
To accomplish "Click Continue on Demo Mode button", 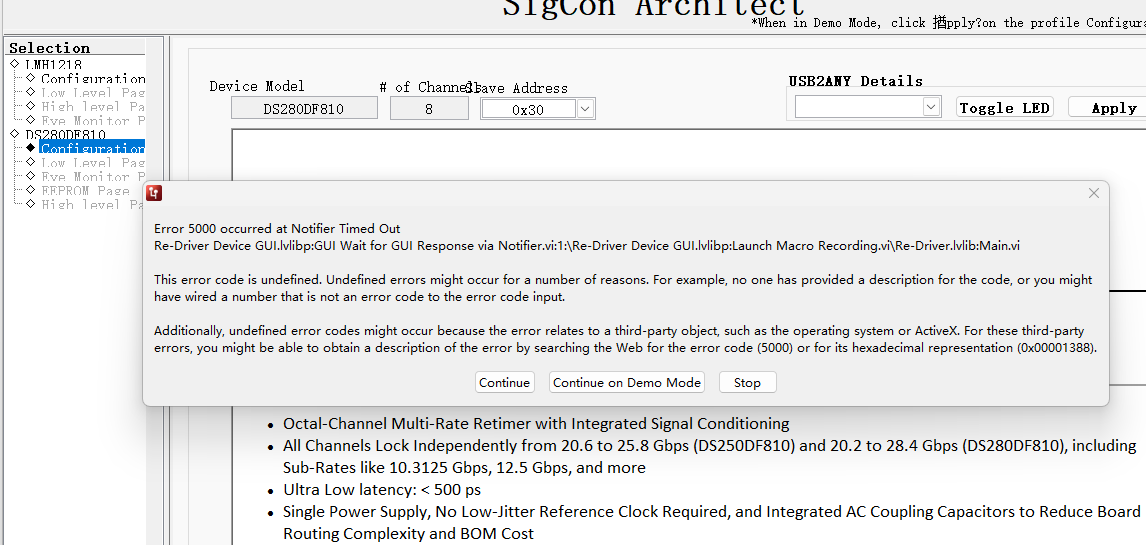I will 627,382.
